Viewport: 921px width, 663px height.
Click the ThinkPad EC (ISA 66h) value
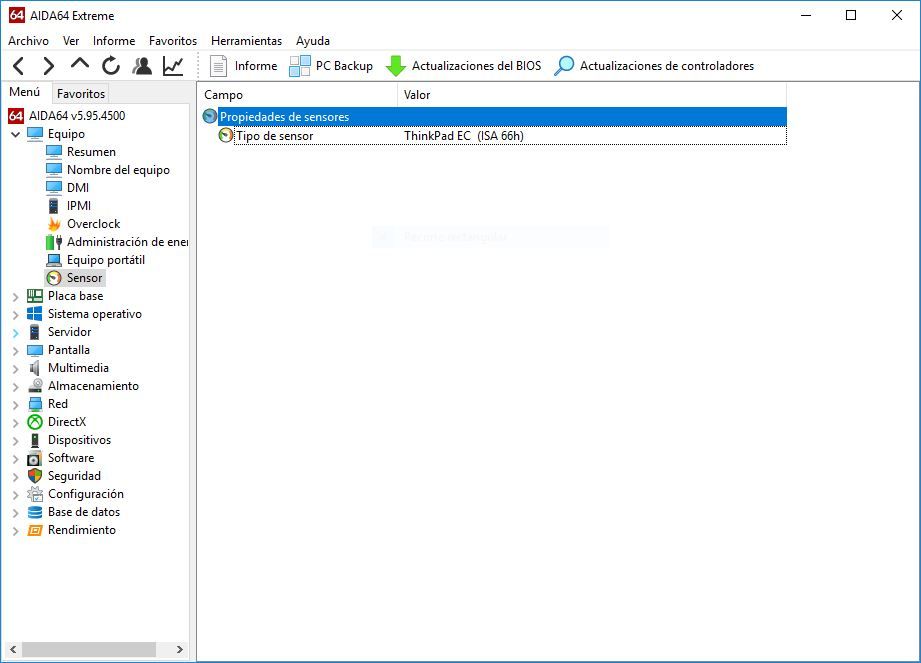[463, 136]
